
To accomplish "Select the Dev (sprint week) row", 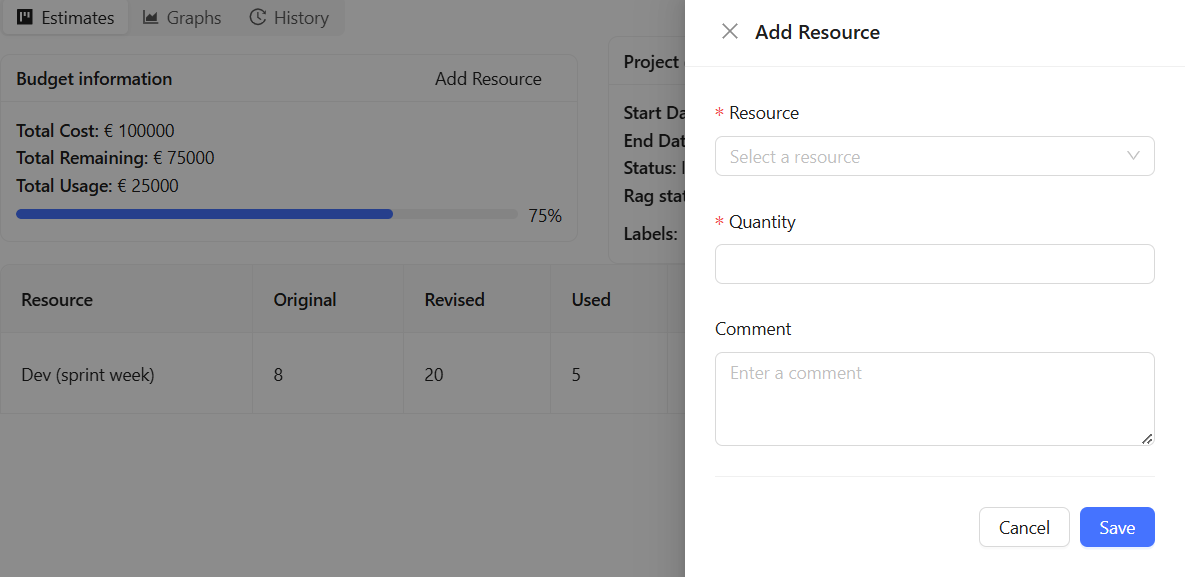I will pyautogui.click(x=88, y=375).
